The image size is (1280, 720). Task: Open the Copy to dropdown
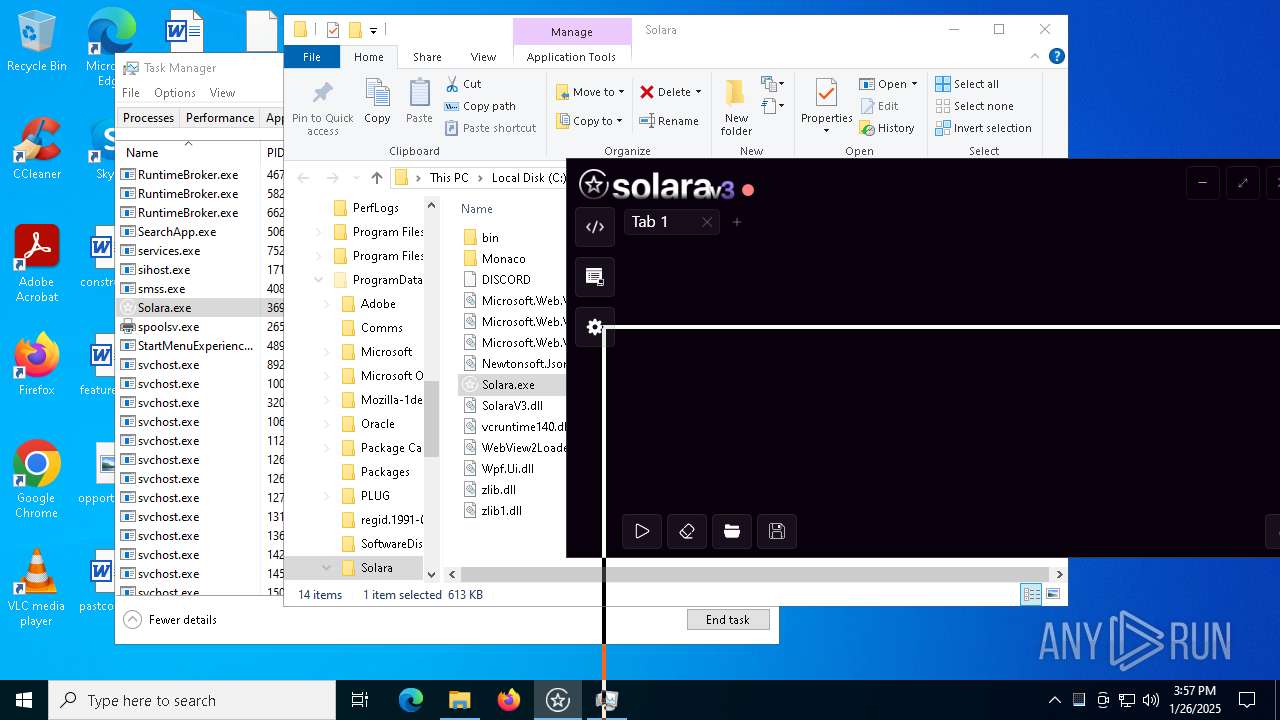click(x=590, y=121)
